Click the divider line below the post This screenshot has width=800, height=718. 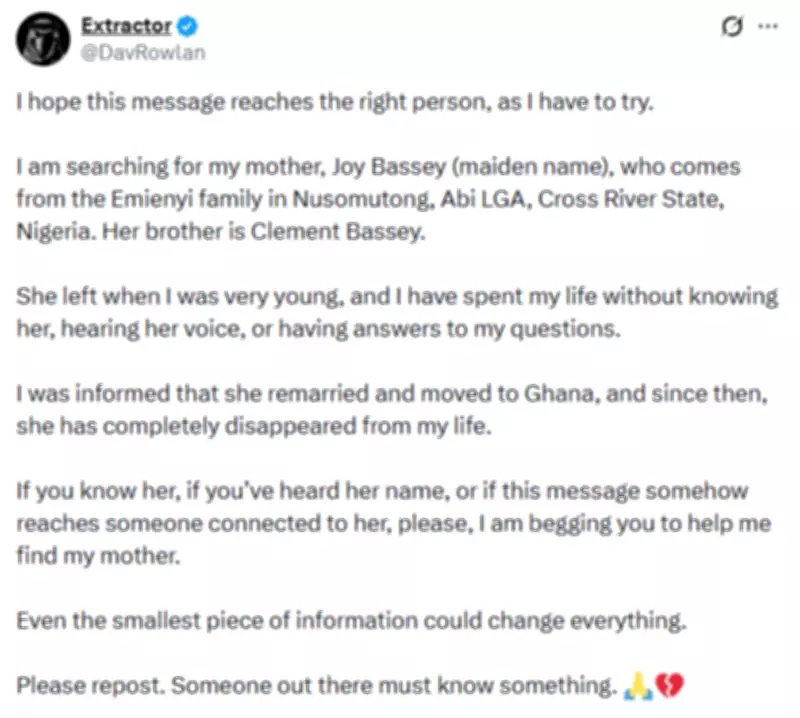click(400, 714)
